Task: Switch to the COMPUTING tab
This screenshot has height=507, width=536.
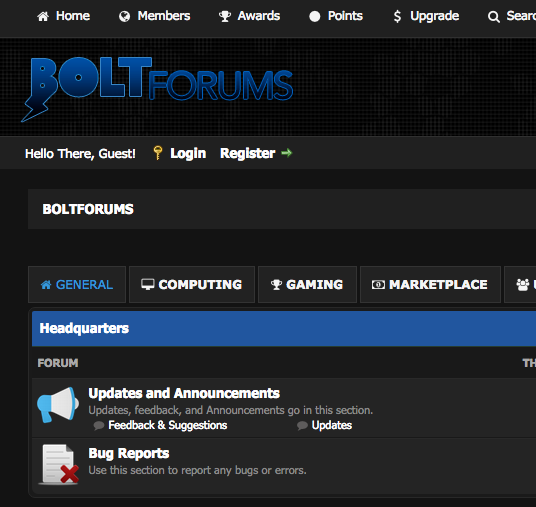Action: coord(192,284)
